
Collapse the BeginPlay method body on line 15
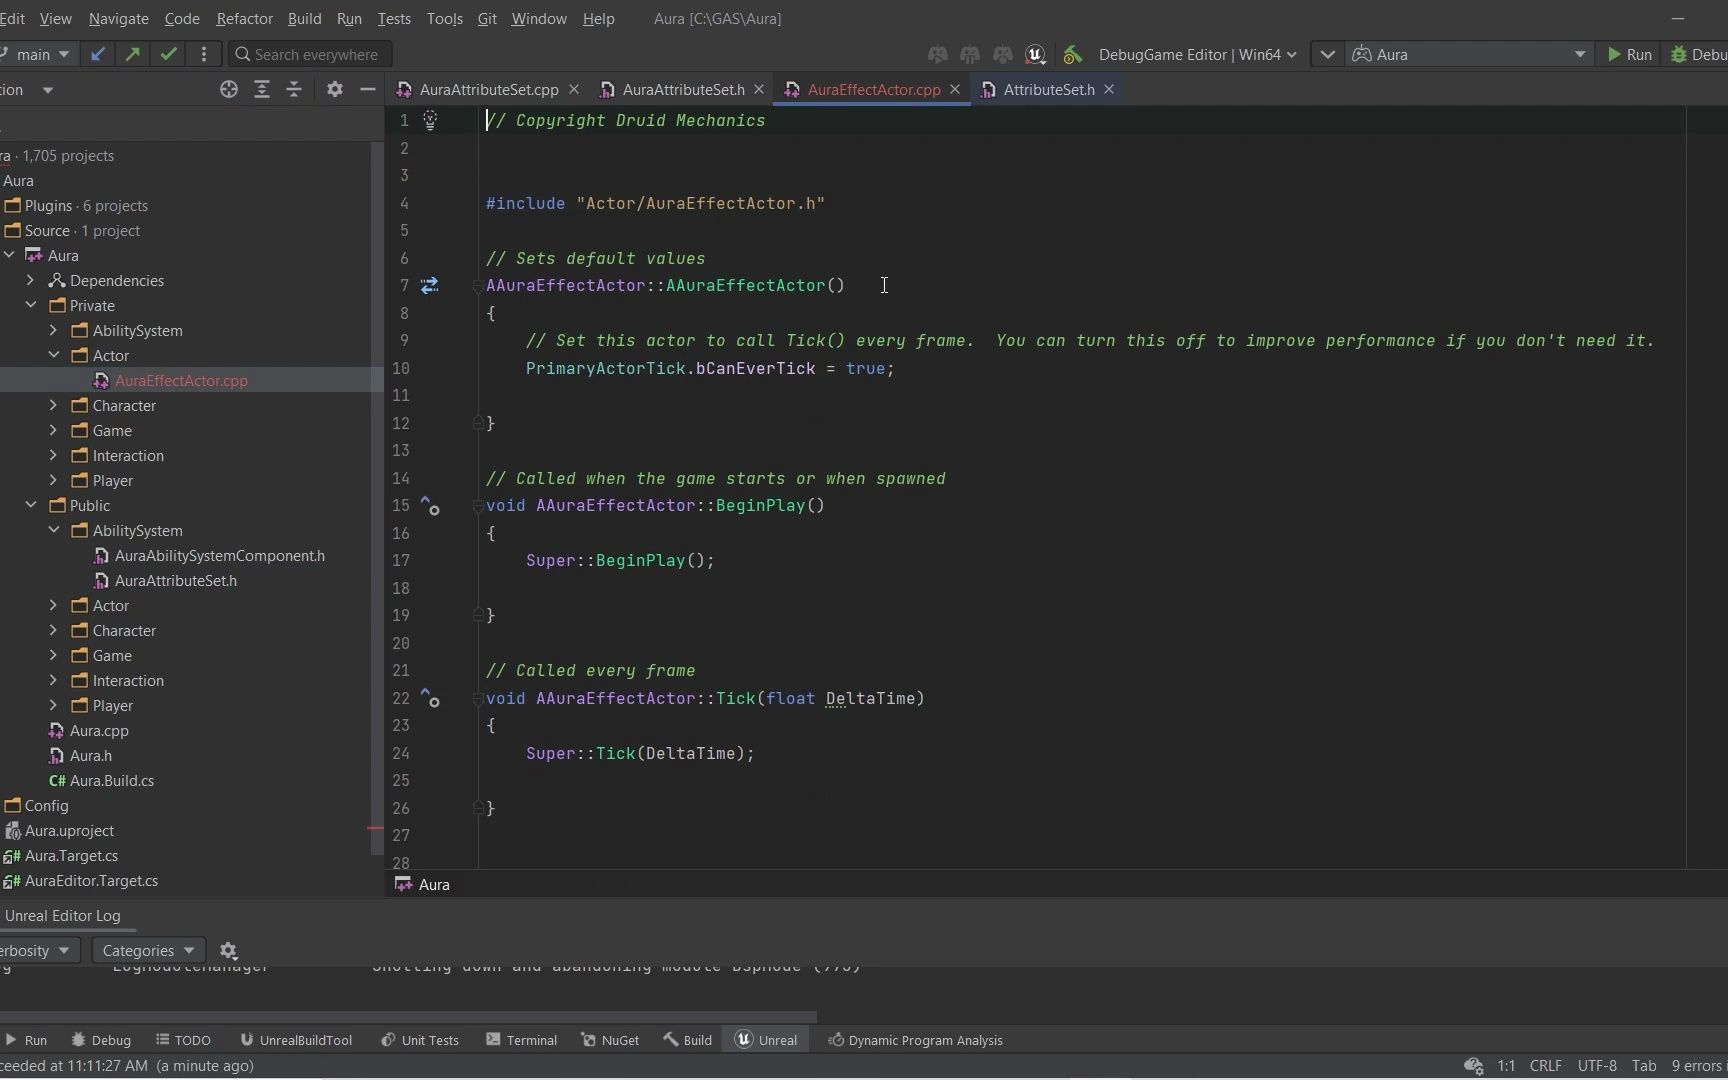(476, 507)
